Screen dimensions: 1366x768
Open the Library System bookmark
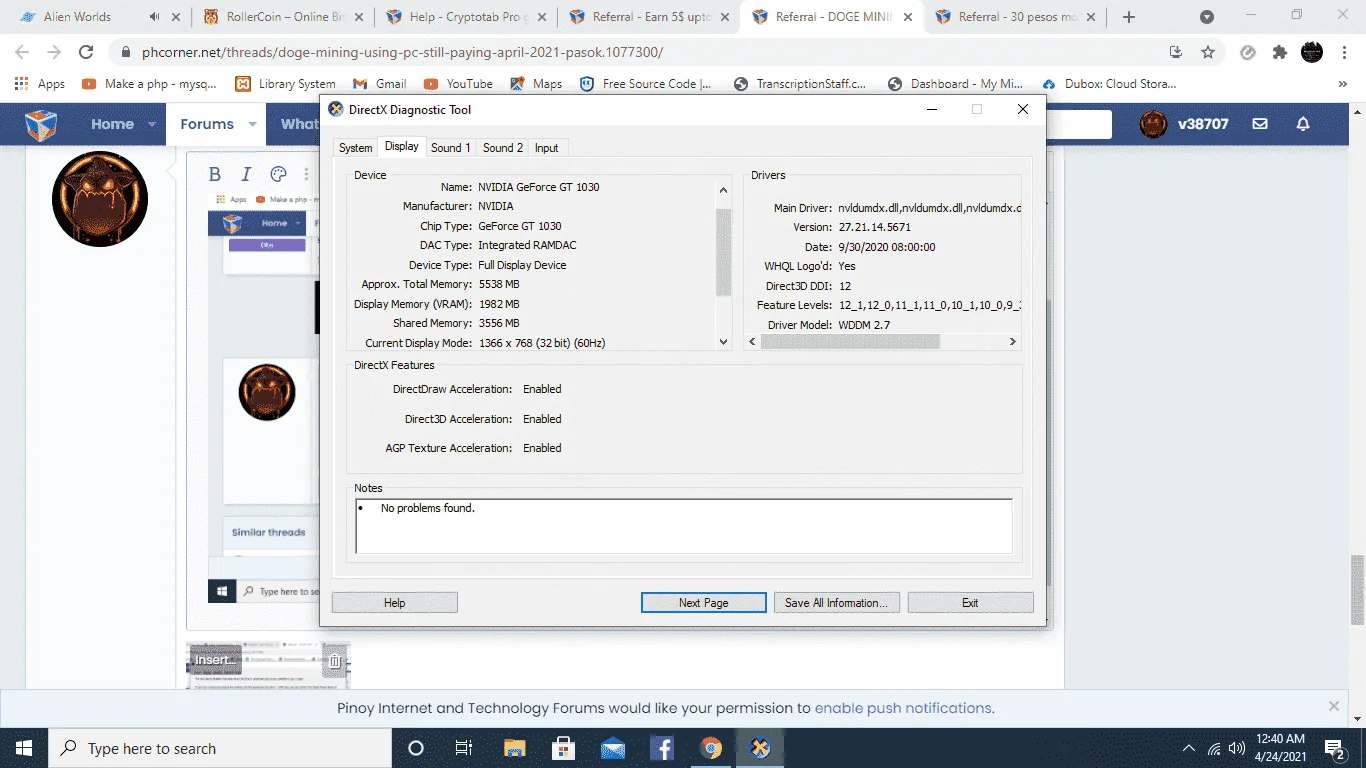tap(286, 84)
